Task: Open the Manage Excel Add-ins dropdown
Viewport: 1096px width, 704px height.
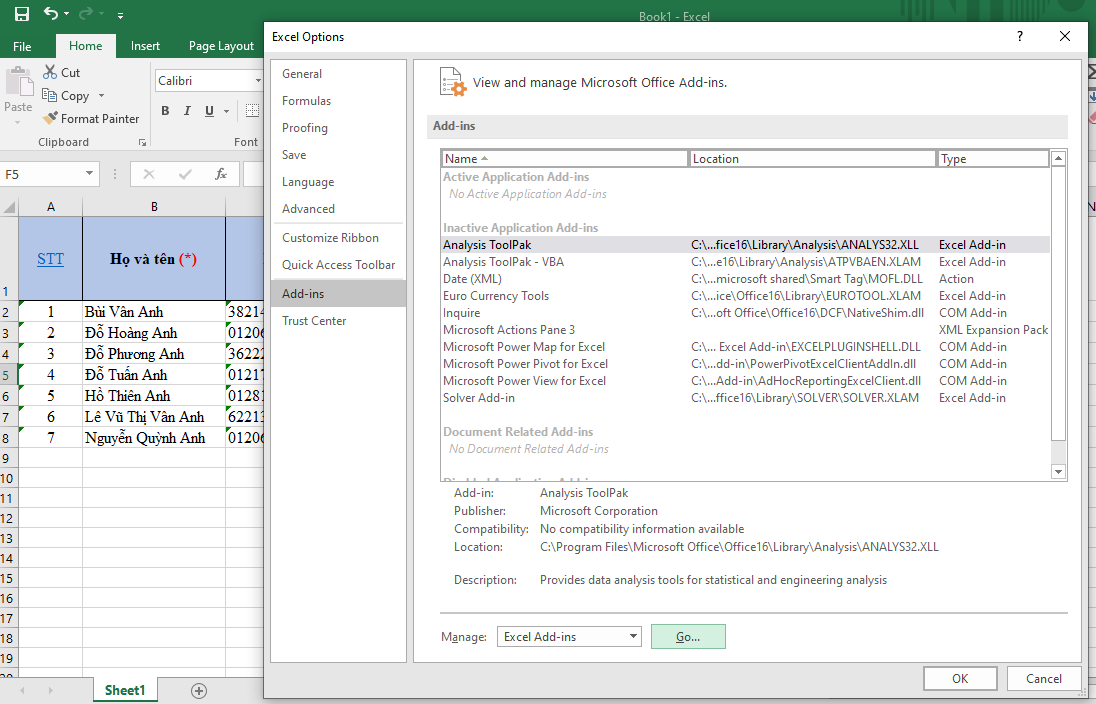Action: click(x=569, y=637)
